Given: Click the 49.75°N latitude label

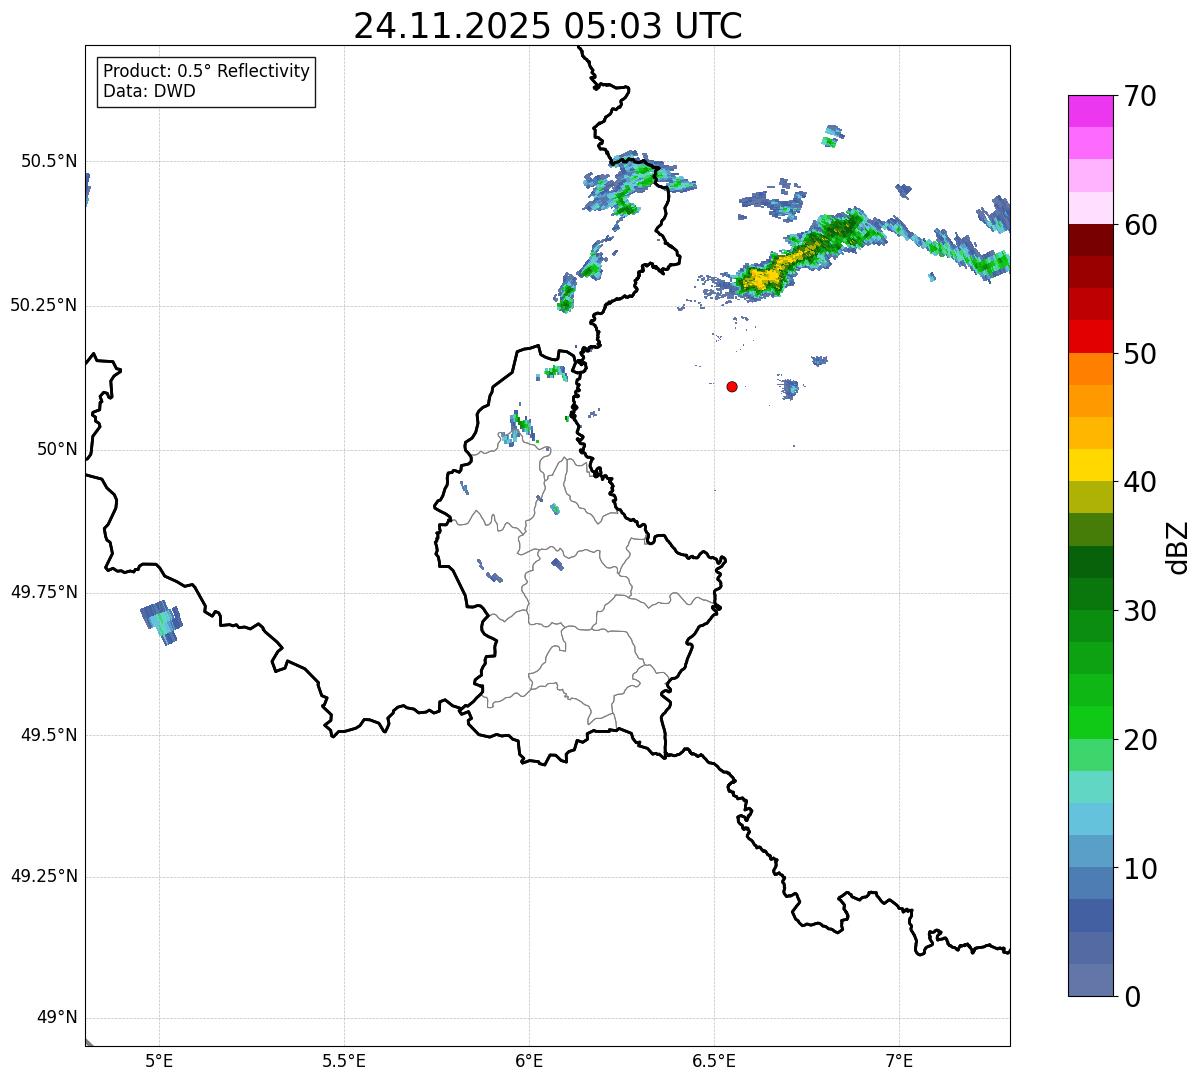Looking at the screenshot, I should point(43,592).
